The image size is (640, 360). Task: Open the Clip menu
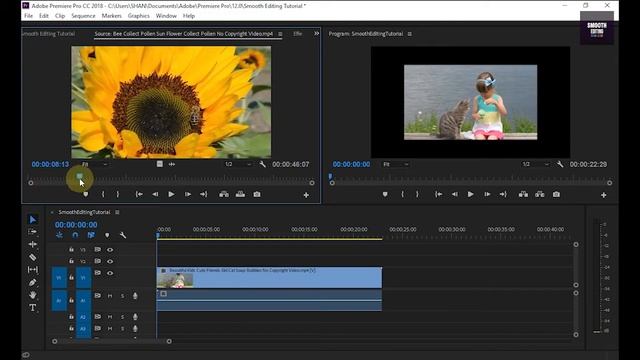[60, 16]
